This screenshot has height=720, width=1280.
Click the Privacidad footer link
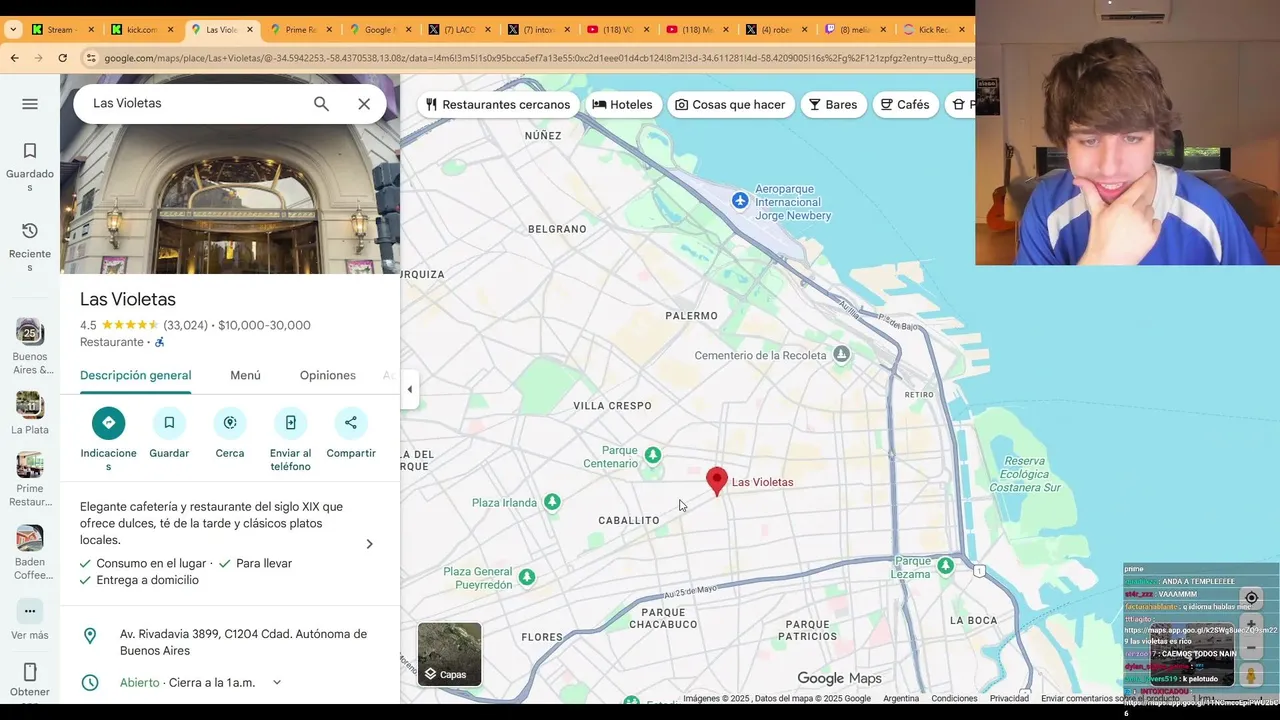1009,698
